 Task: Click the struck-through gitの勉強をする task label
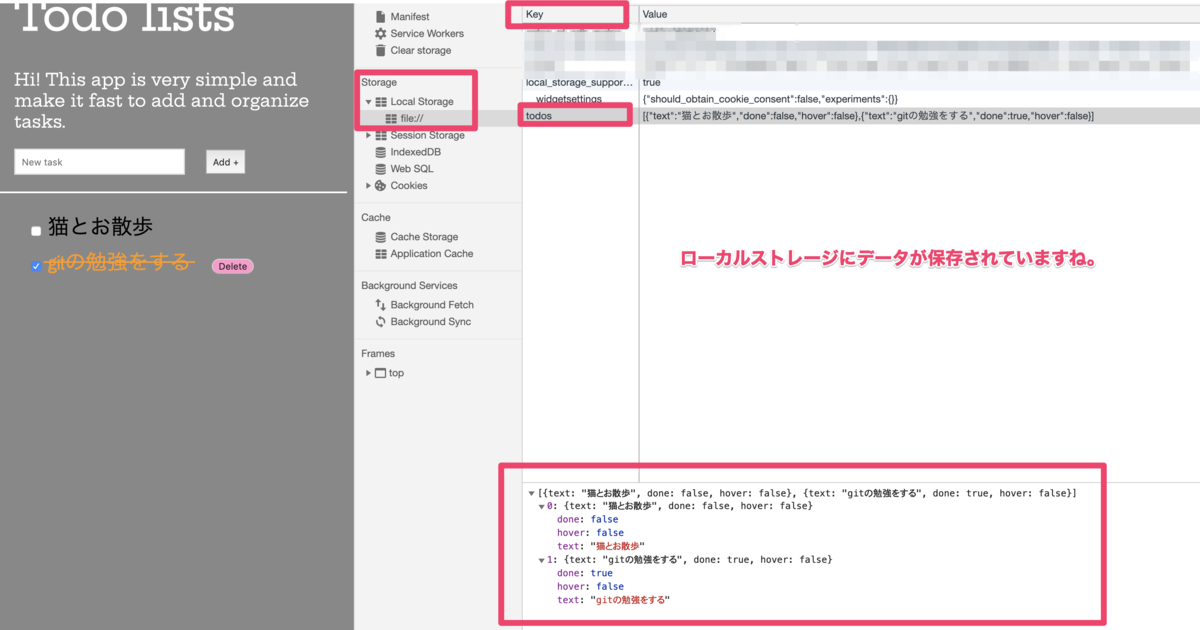(118, 262)
